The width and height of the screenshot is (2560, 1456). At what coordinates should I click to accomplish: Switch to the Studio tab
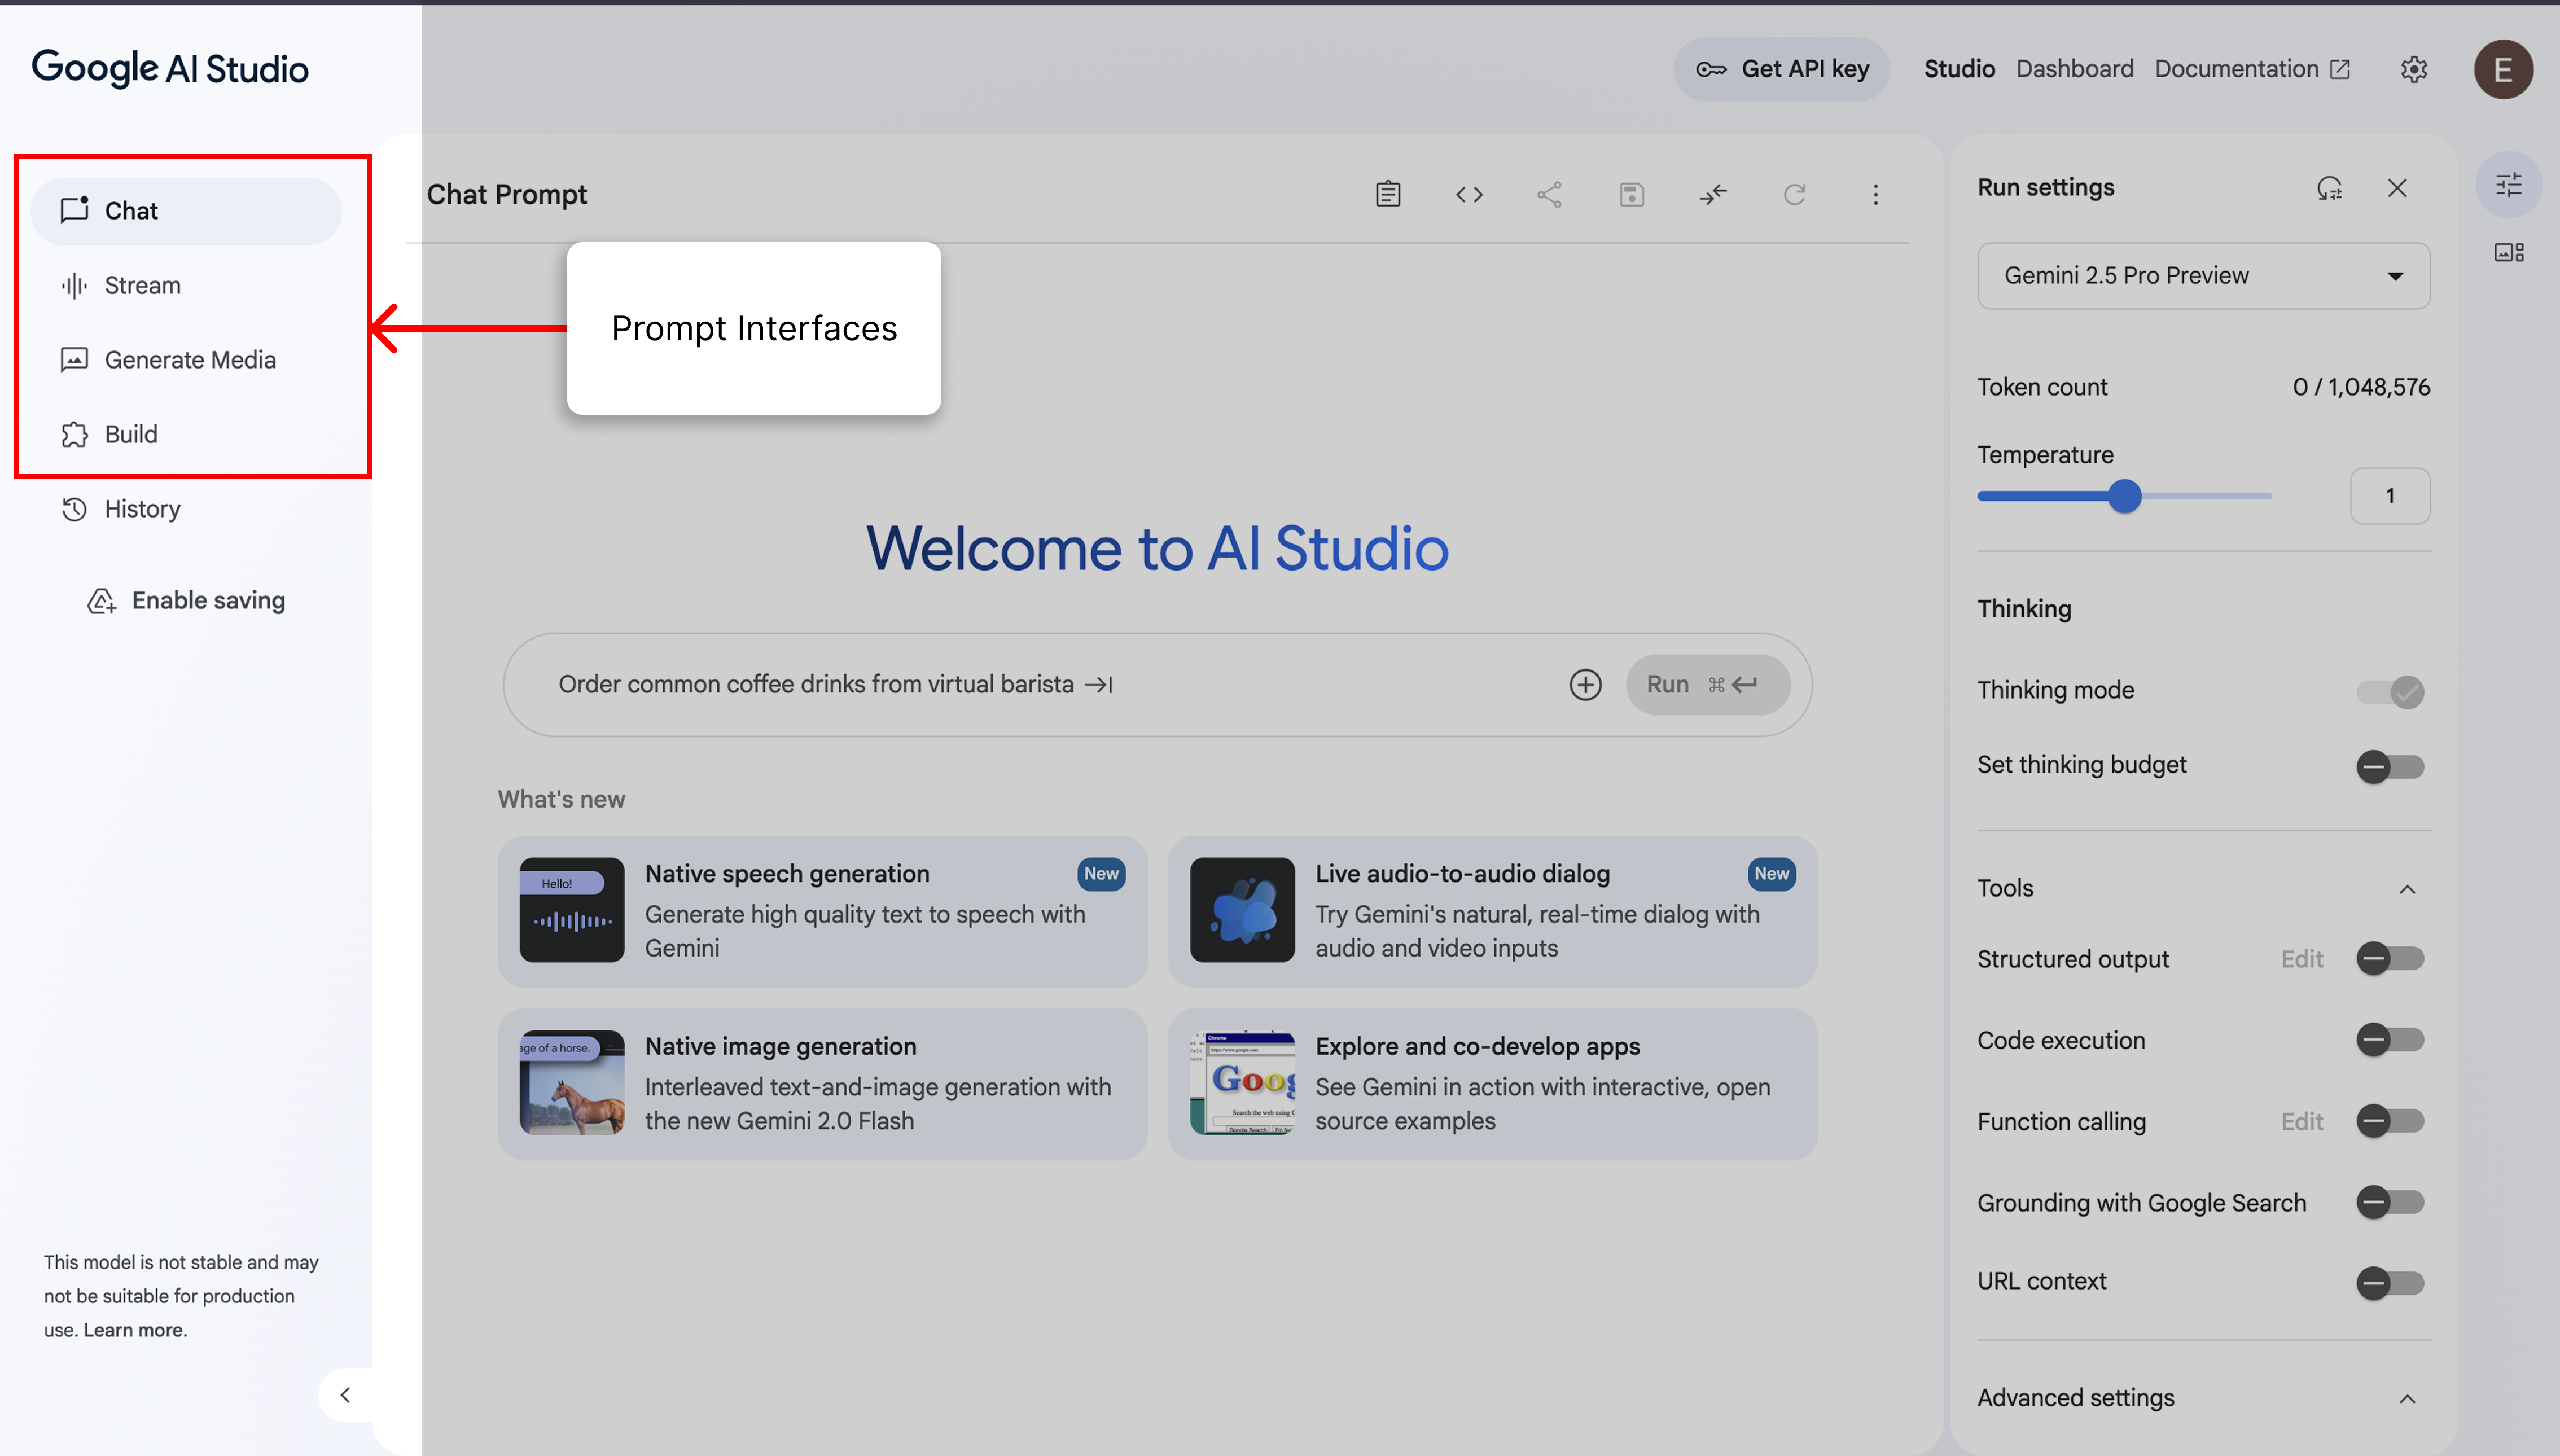[1959, 69]
